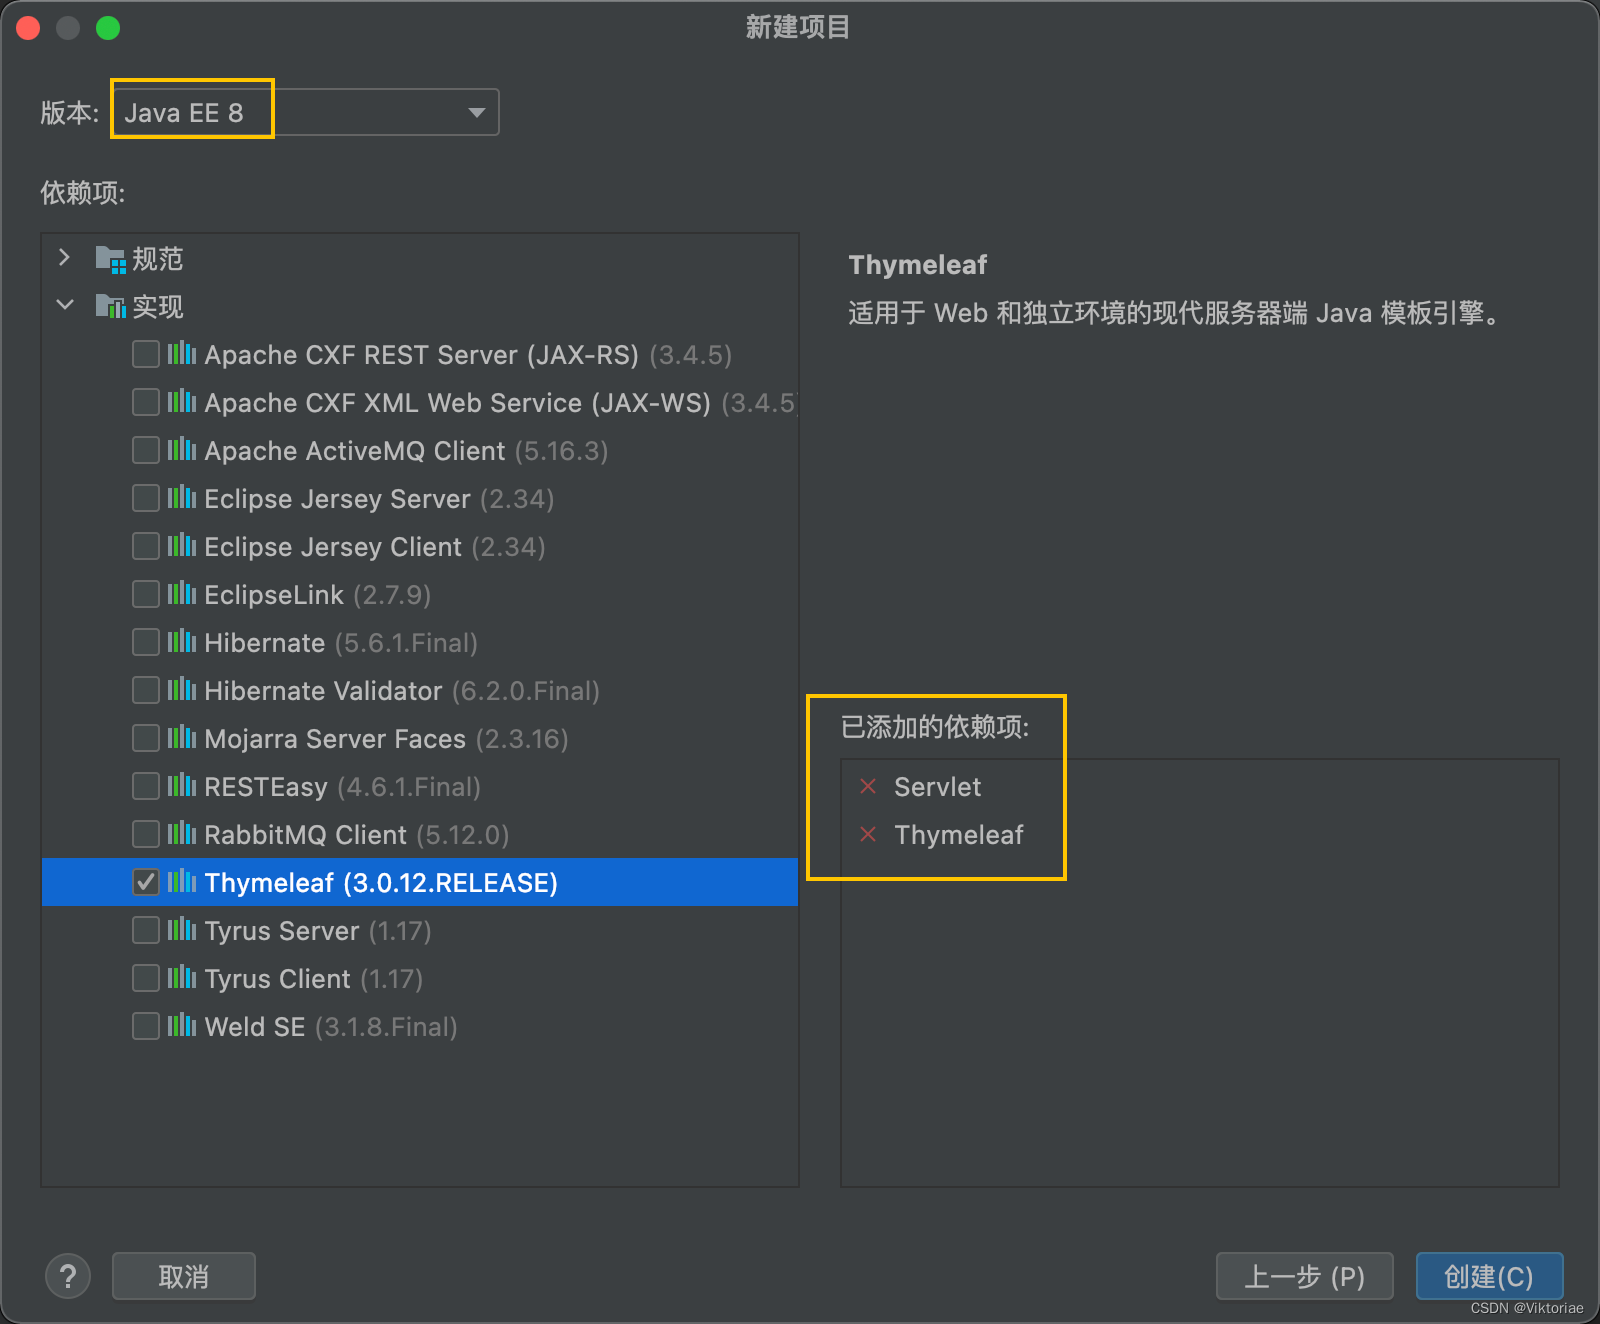Open the Java EE 8 version dropdown
This screenshot has height=1324, width=1600.
306,112
